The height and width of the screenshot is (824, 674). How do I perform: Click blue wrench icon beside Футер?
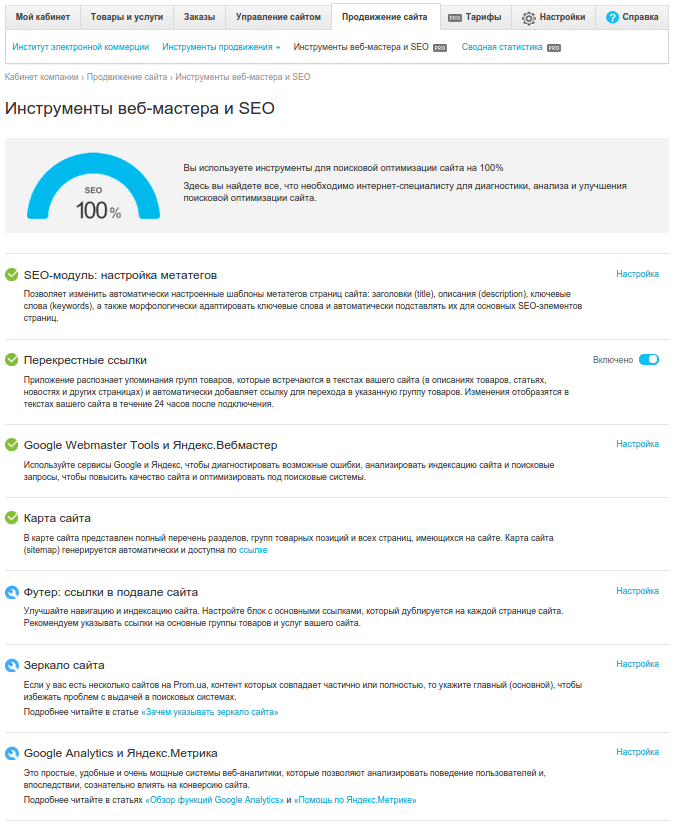click(x=12, y=592)
